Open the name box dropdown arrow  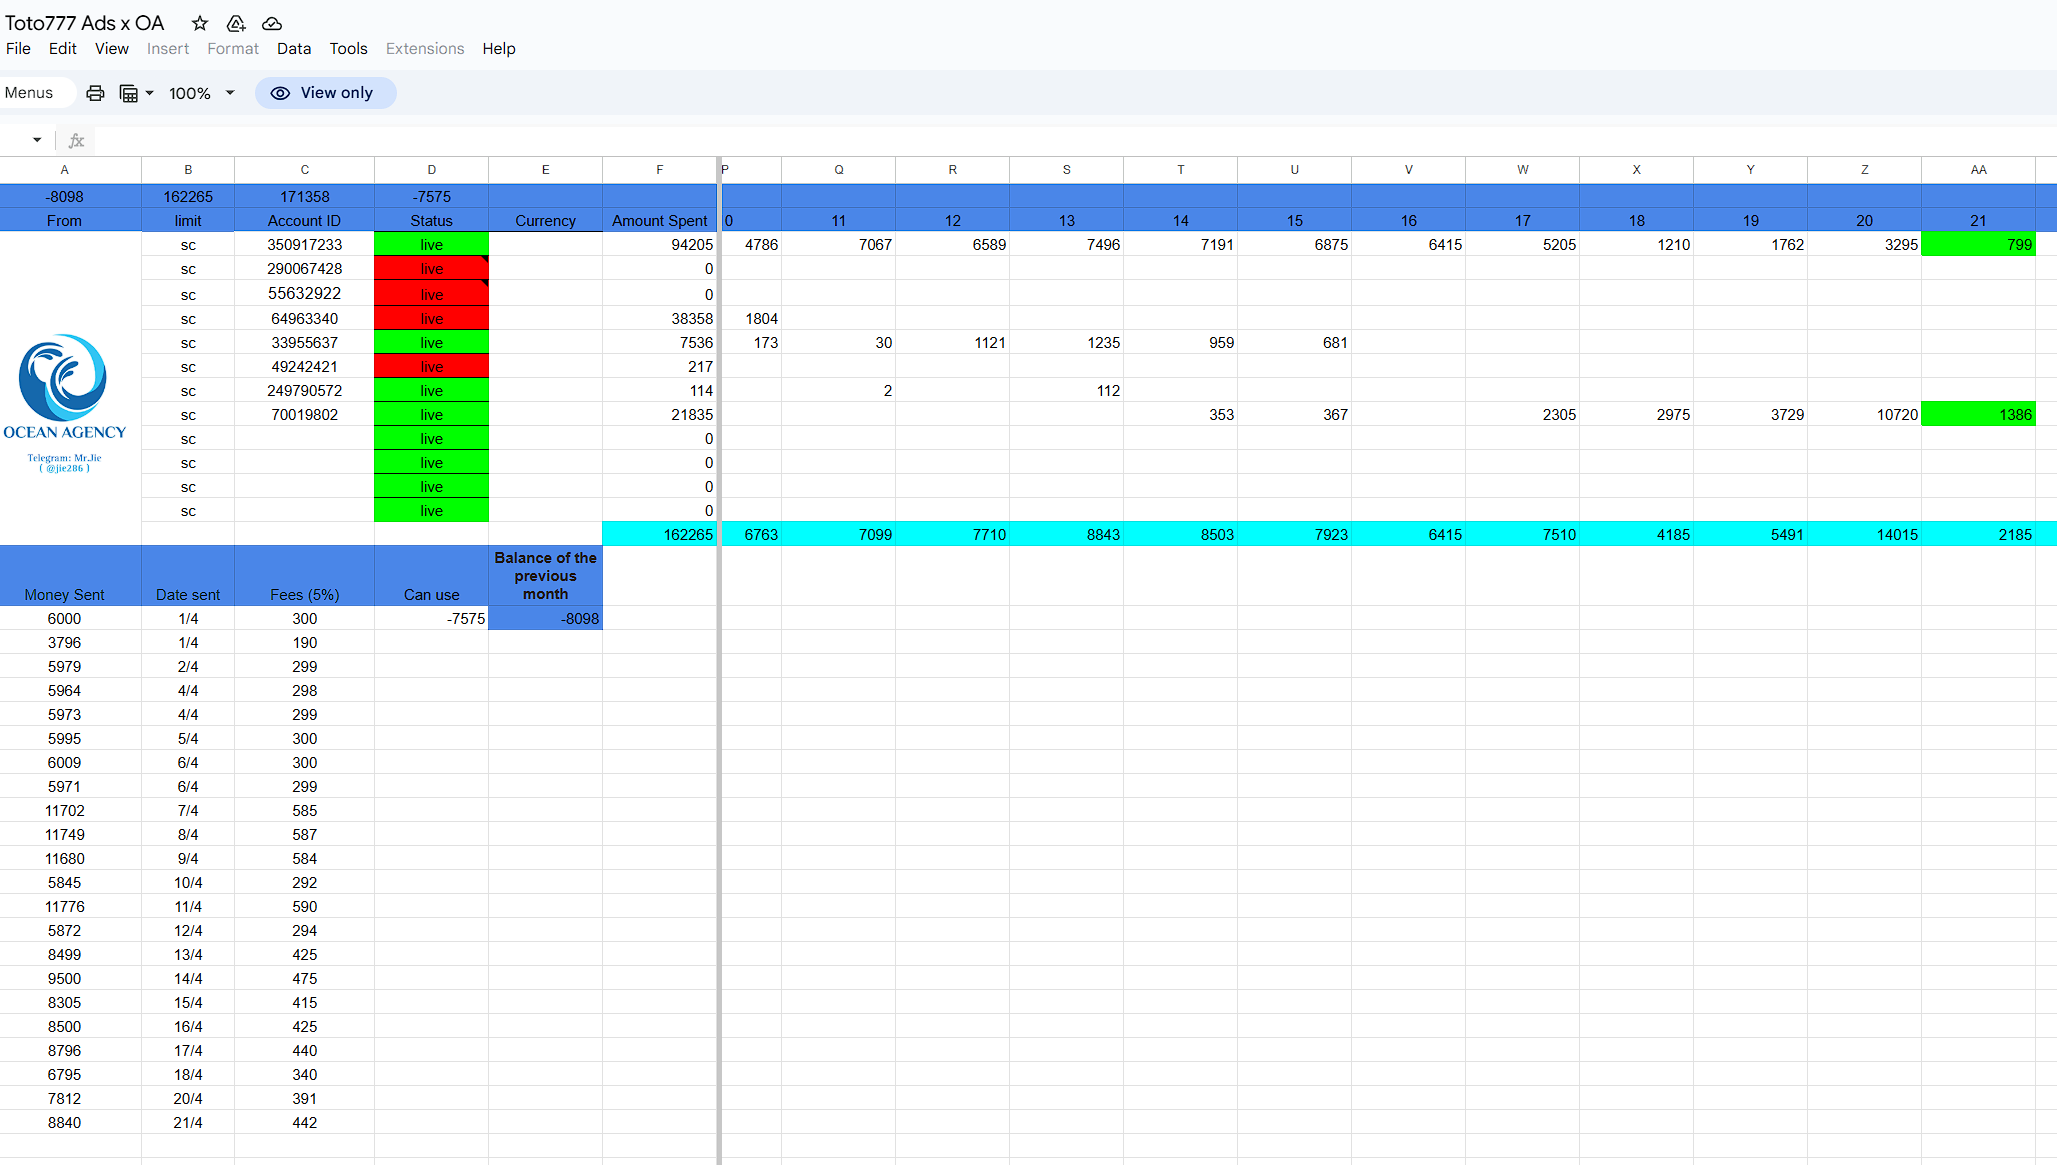point(37,140)
